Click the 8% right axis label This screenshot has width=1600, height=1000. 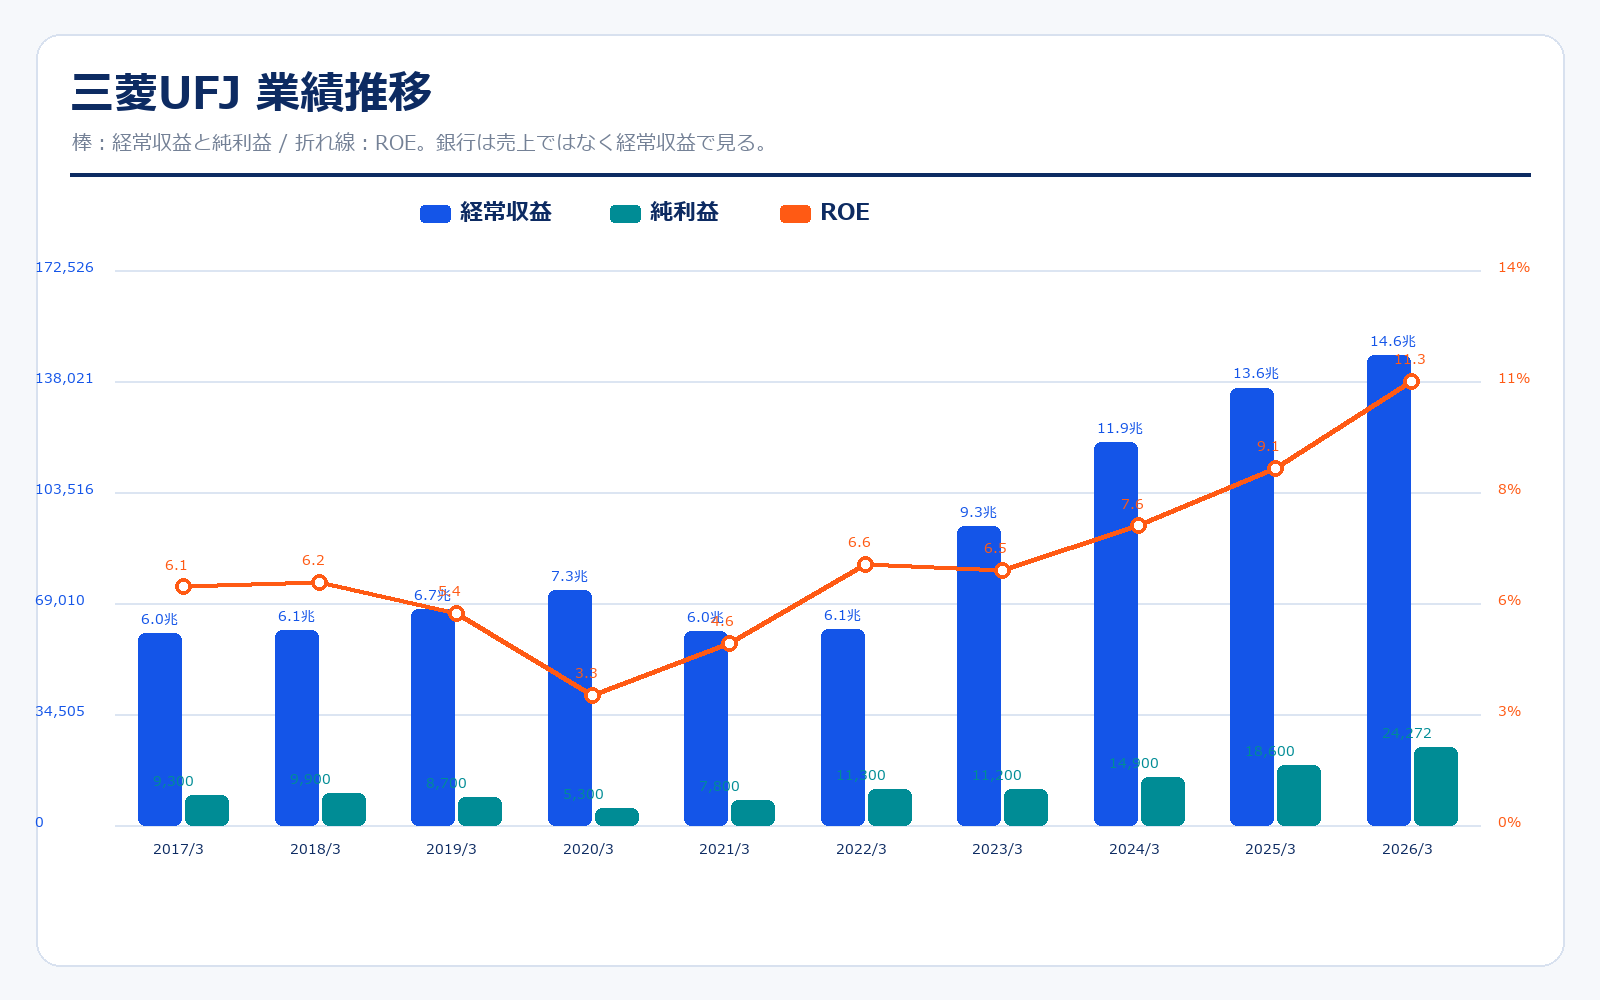coord(1509,490)
